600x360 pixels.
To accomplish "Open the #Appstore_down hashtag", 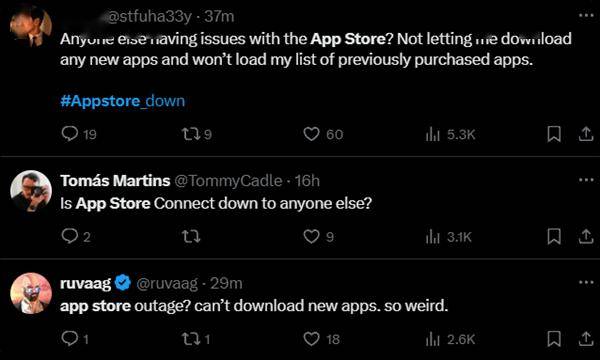I will tap(122, 101).
